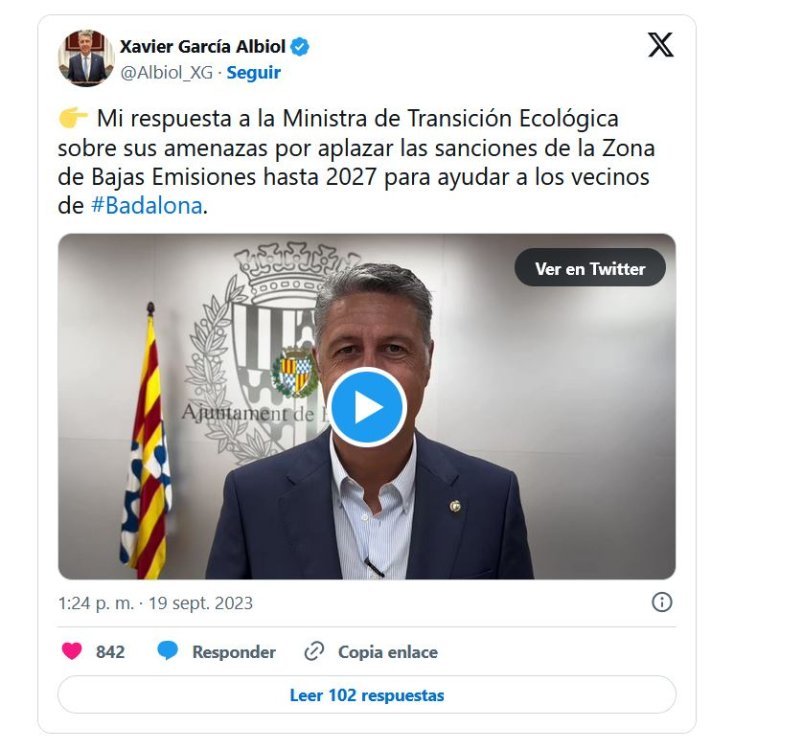Click the X logo icon
Image resolution: width=803 pixels, height=750 pixels.
point(661,45)
